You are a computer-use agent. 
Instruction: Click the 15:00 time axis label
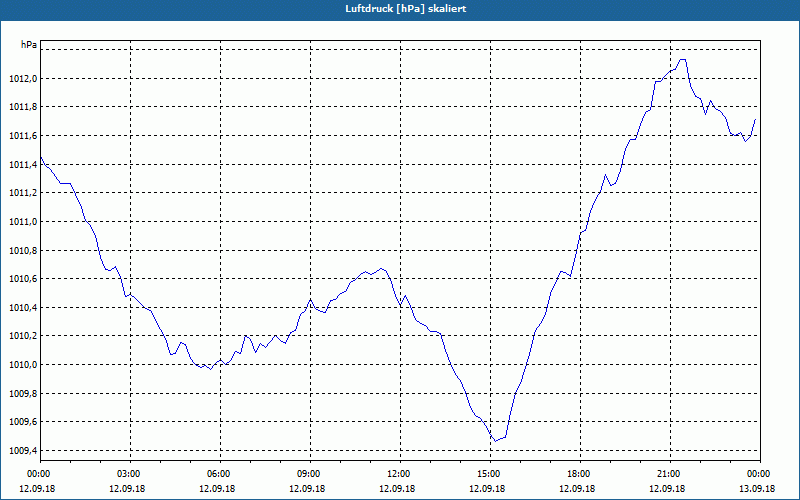[x=490, y=474]
